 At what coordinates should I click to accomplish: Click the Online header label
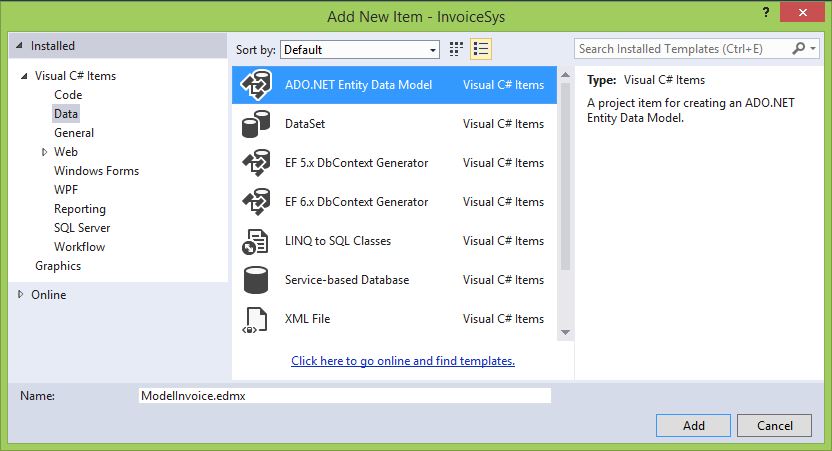[x=48, y=295]
